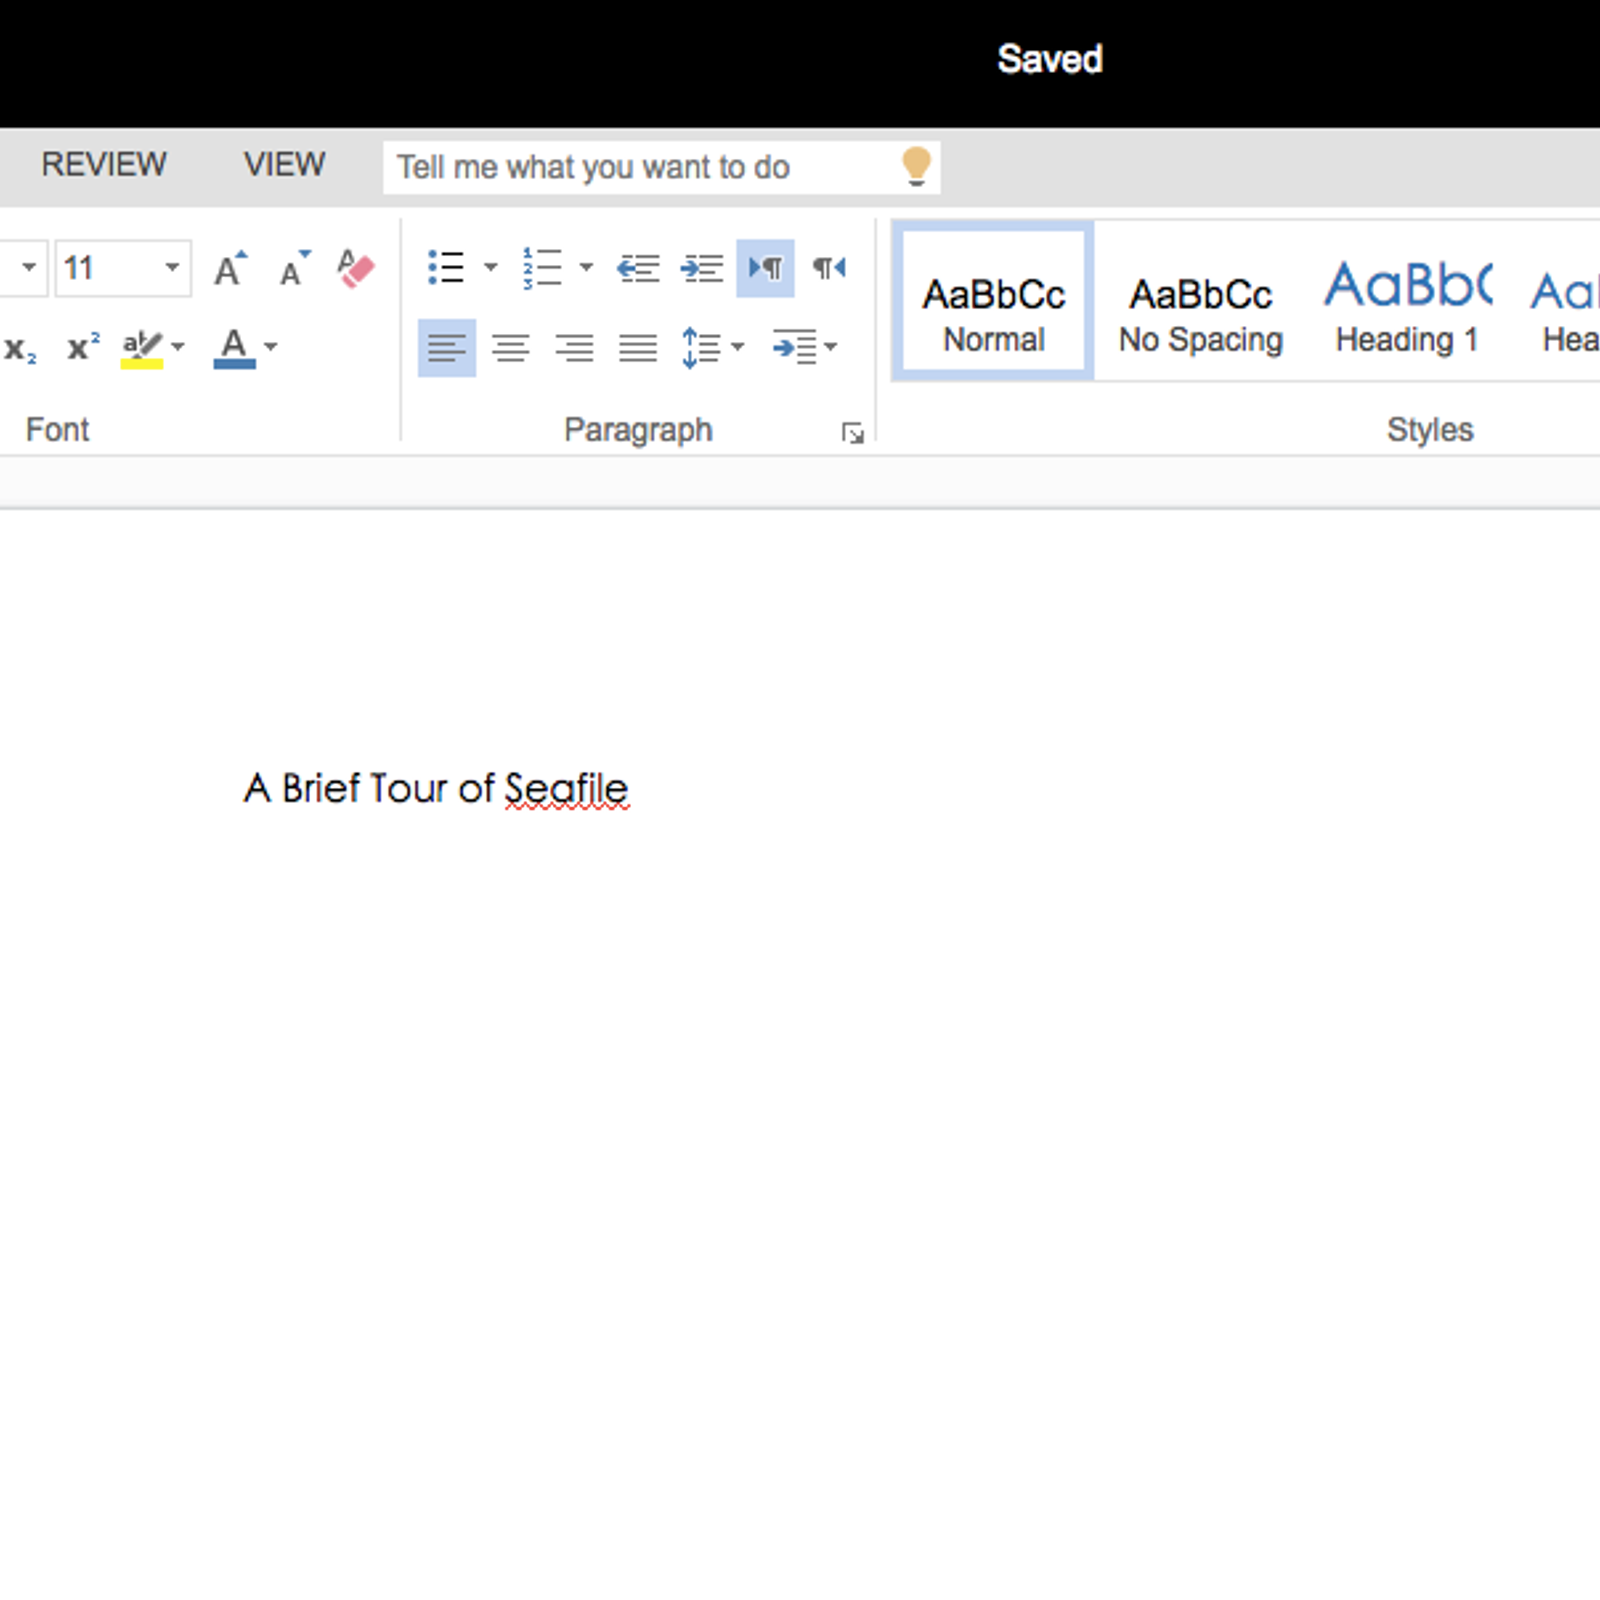Click the text 'A Brief Tour of Seafile'
Image resolution: width=1600 pixels, height=1600 pixels.
tap(436, 789)
